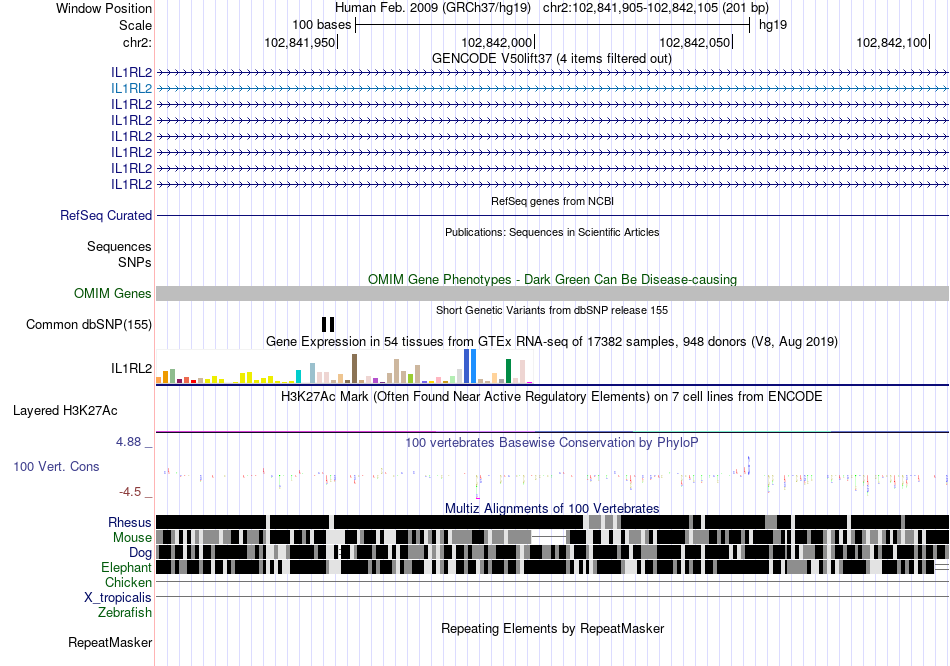Click the Mouse species label
950x666 pixels.
coord(132,538)
